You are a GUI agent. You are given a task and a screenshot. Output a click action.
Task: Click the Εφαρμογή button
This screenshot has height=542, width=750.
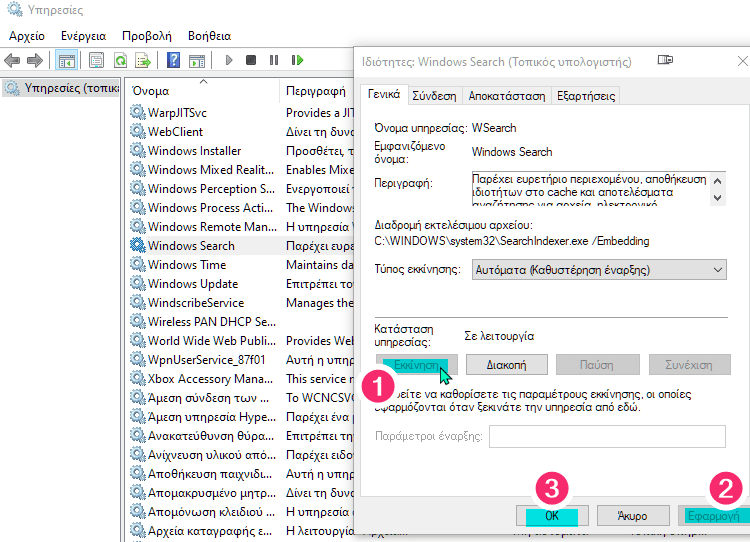(714, 516)
